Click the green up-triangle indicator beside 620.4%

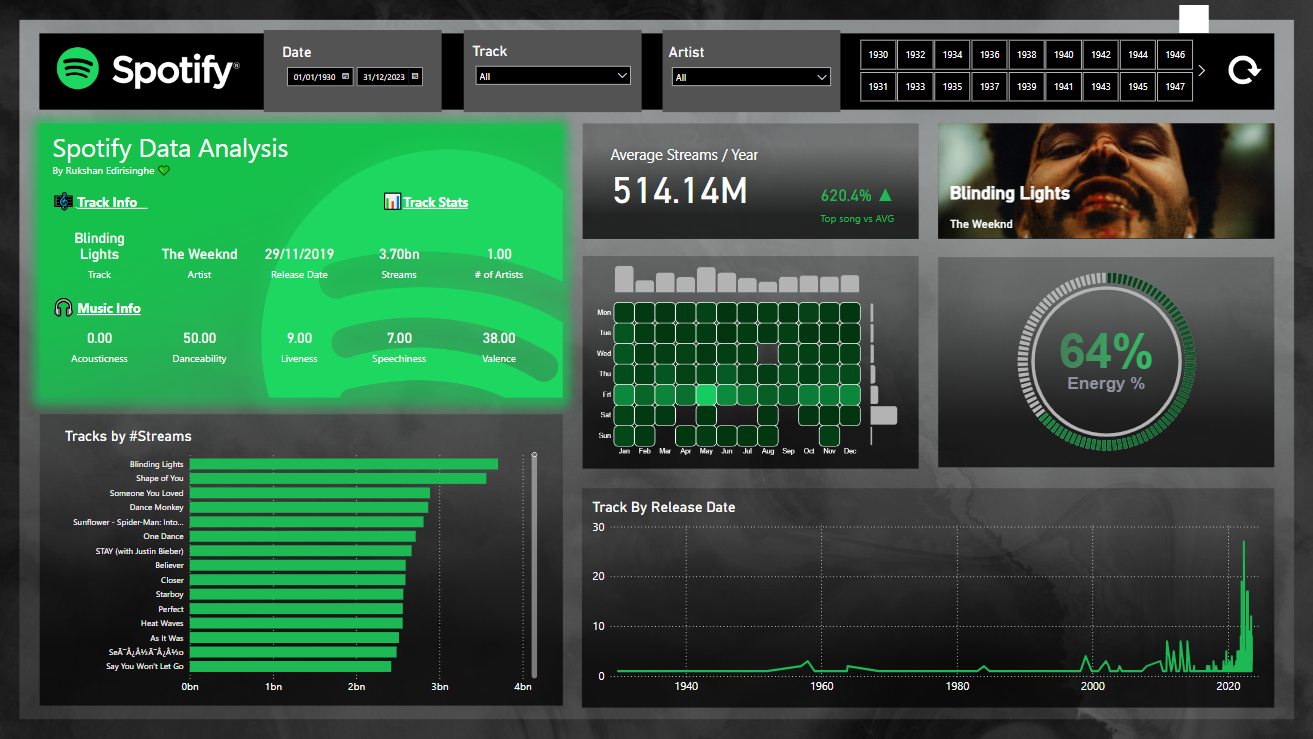tap(885, 195)
